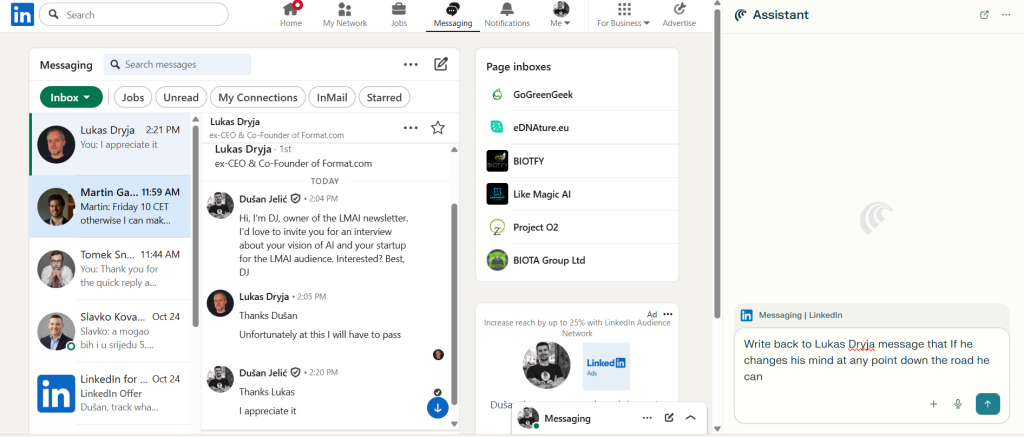This screenshot has height=437, width=1024.
Task: Send the Assistant prompt with arrow button
Action: pyautogui.click(x=987, y=404)
